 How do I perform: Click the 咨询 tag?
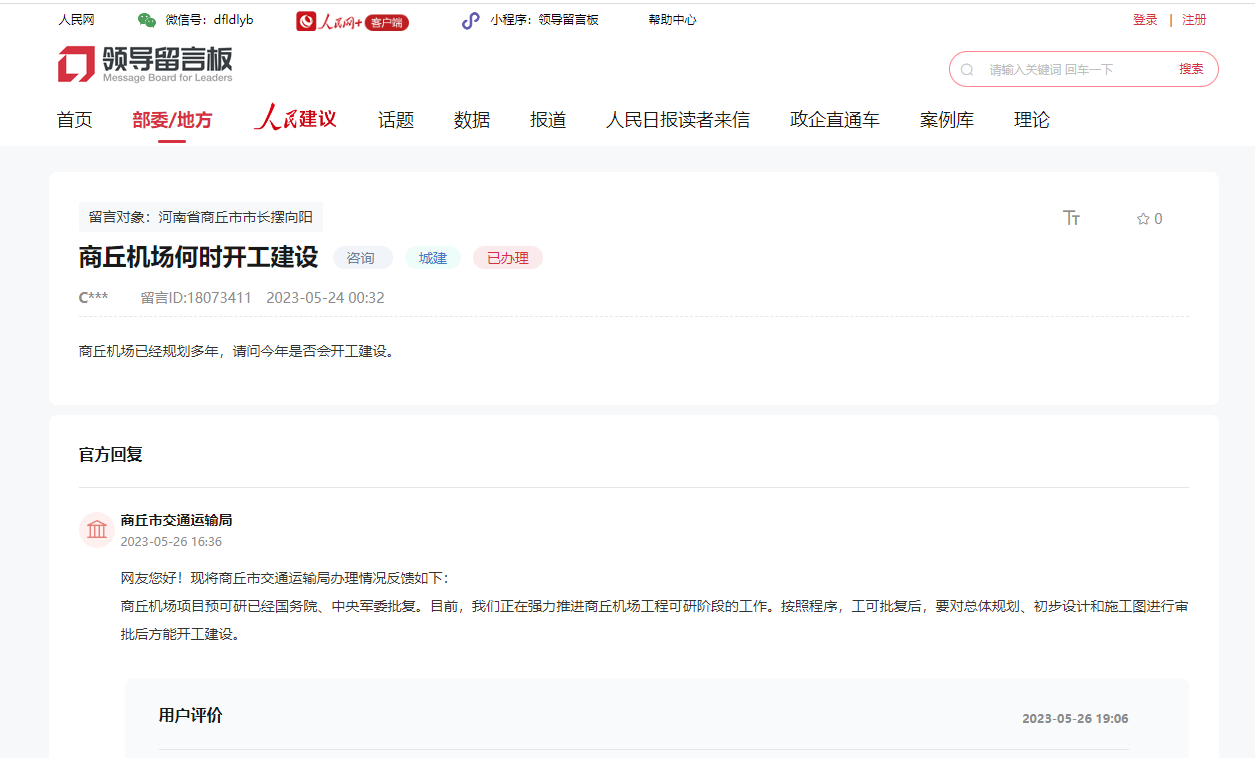[361, 258]
